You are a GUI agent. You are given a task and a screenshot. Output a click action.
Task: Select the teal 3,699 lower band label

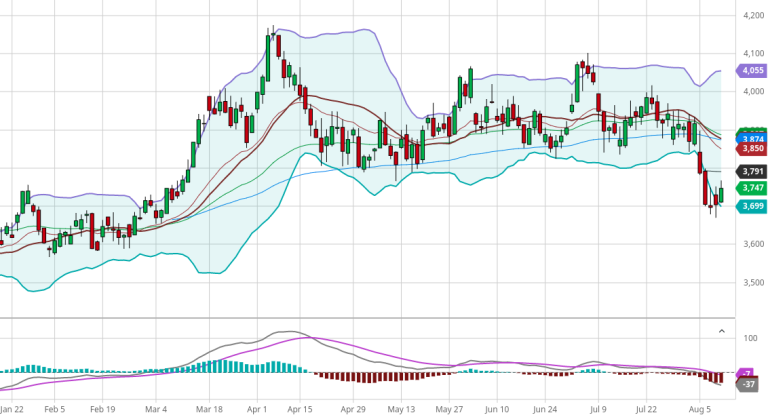pyautogui.click(x=751, y=206)
